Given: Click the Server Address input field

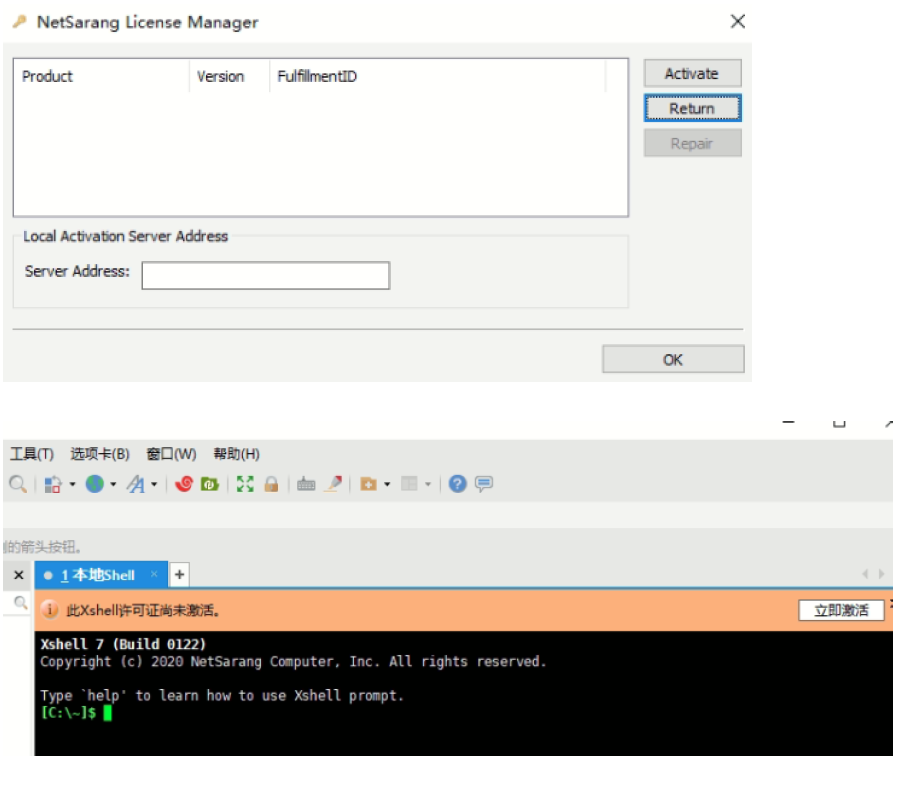Looking at the screenshot, I should [x=265, y=276].
